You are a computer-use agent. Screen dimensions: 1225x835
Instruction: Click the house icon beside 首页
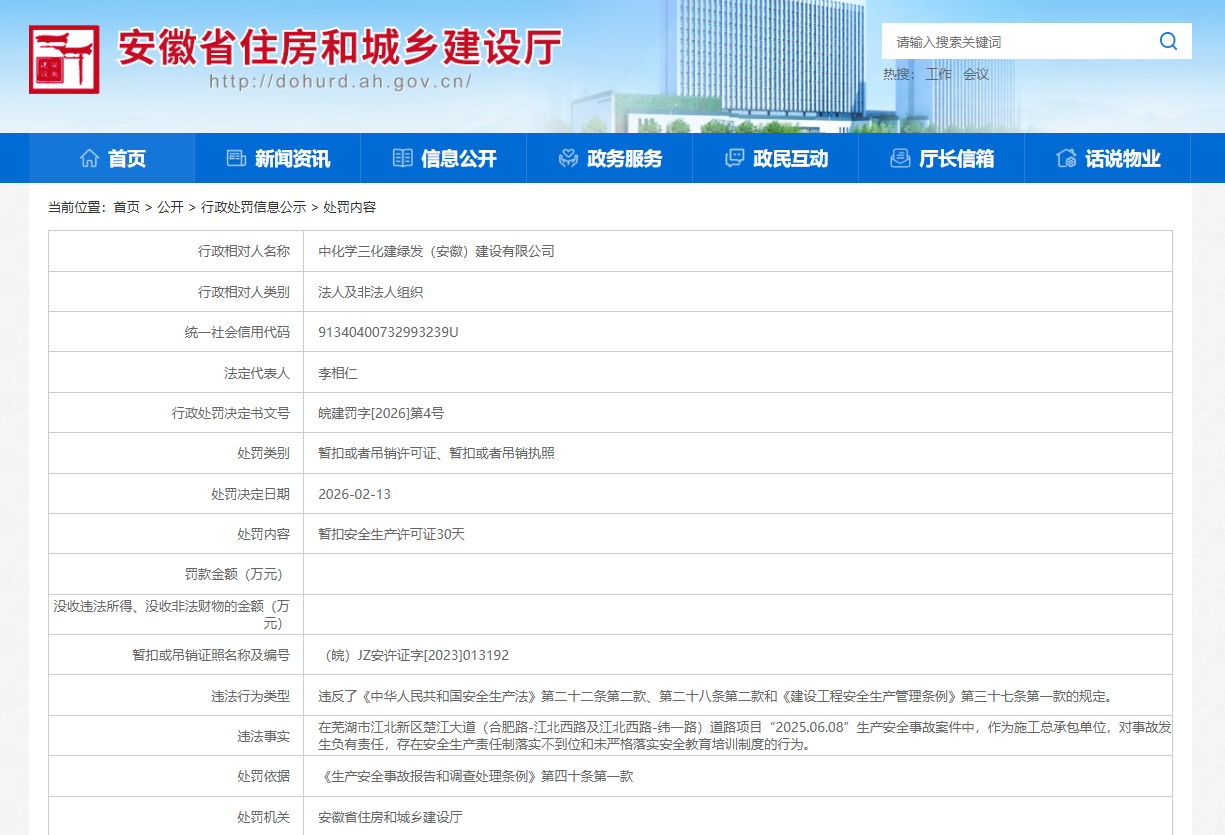(89, 158)
